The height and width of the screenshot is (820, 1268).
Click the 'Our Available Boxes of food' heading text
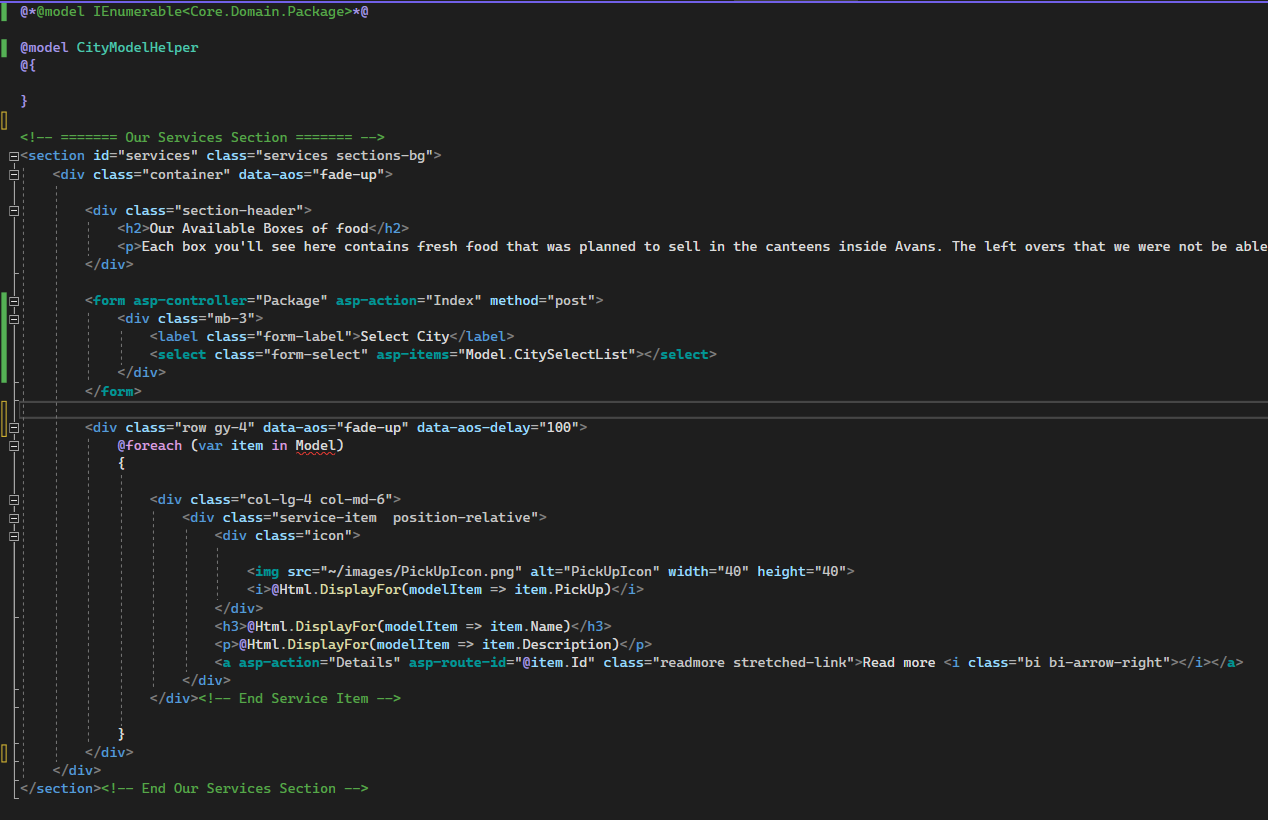(259, 228)
